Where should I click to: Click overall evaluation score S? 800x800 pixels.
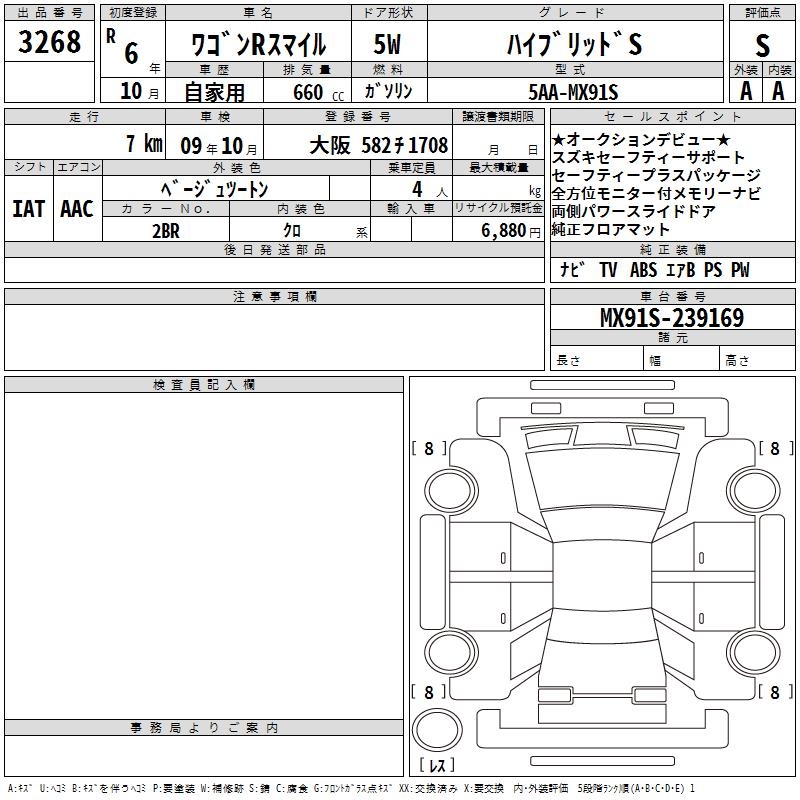click(x=762, y=46)
